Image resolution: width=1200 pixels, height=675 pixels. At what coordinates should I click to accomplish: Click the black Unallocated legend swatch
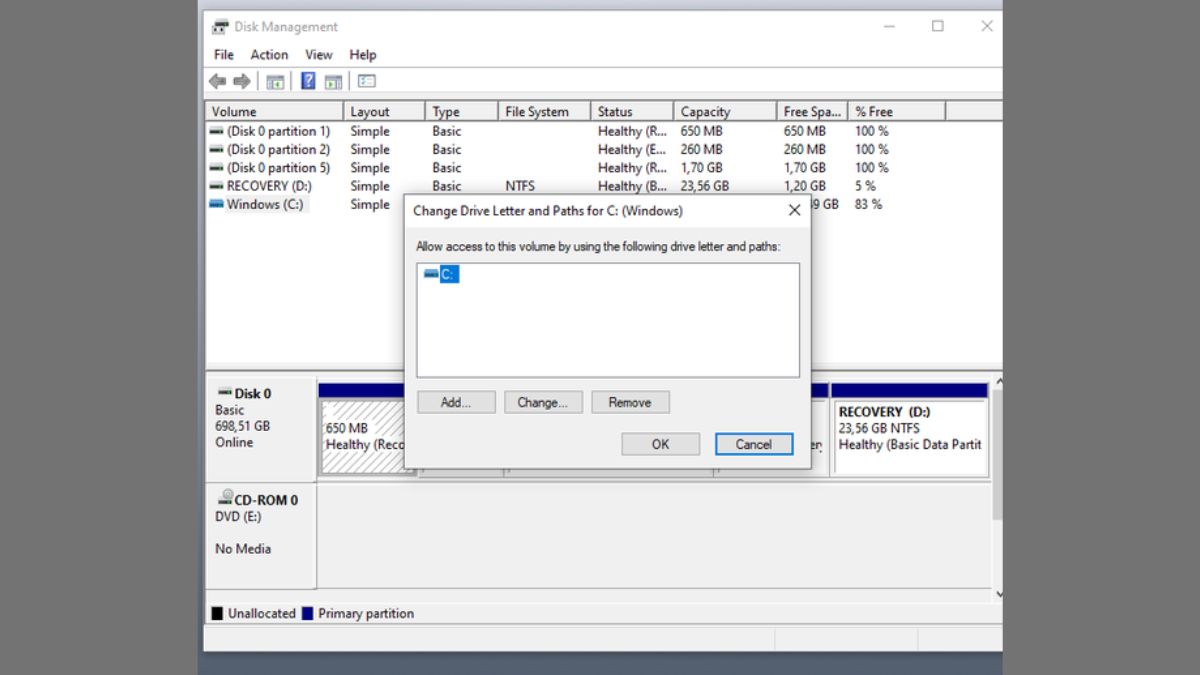tap(217, 613)
